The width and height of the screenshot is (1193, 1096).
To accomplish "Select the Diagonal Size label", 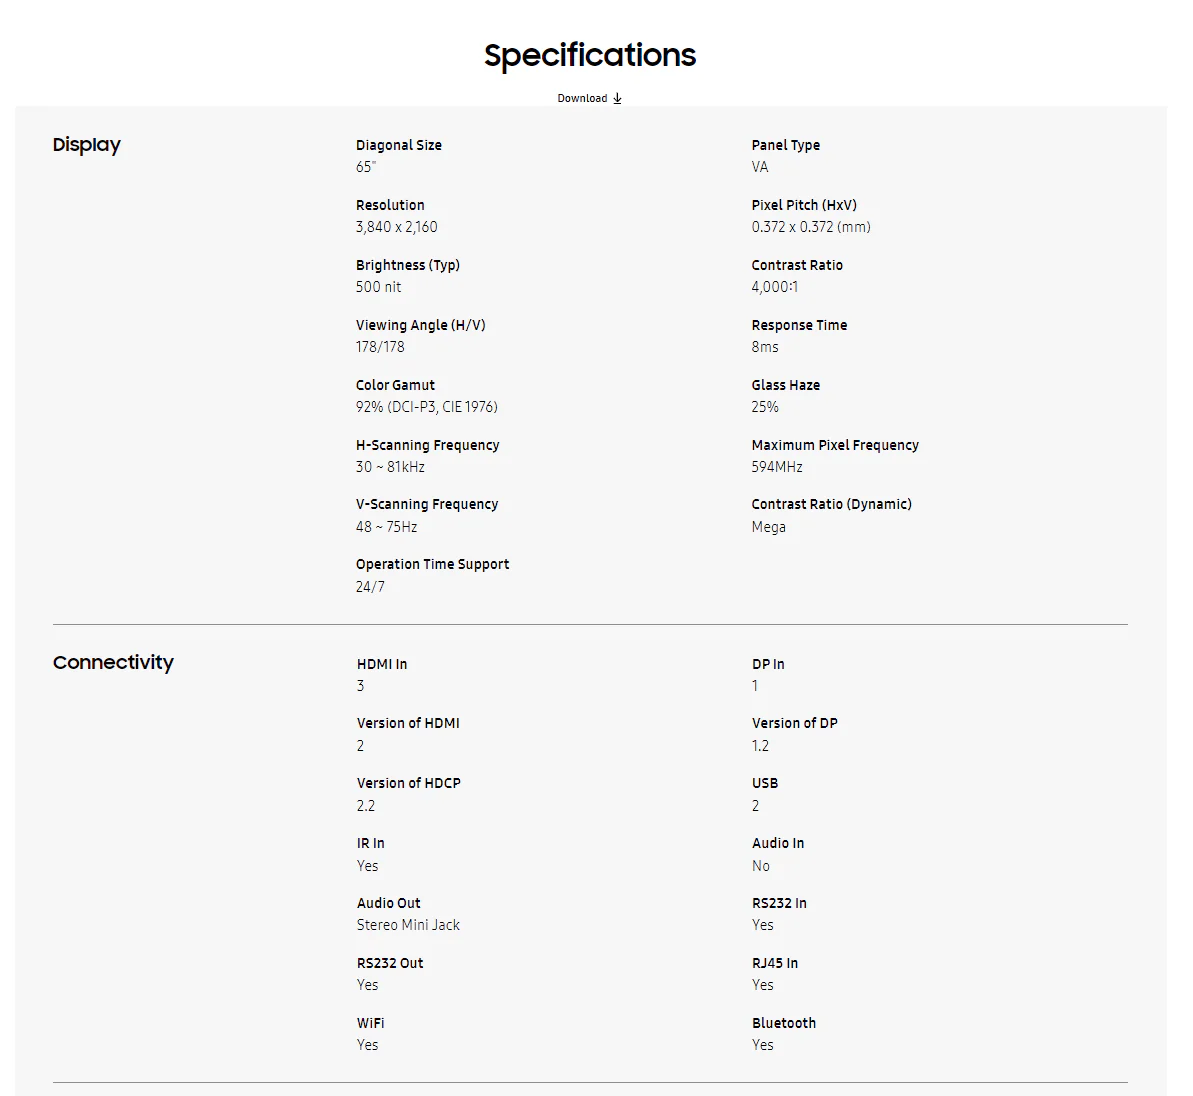I will [x=399, y=145].
